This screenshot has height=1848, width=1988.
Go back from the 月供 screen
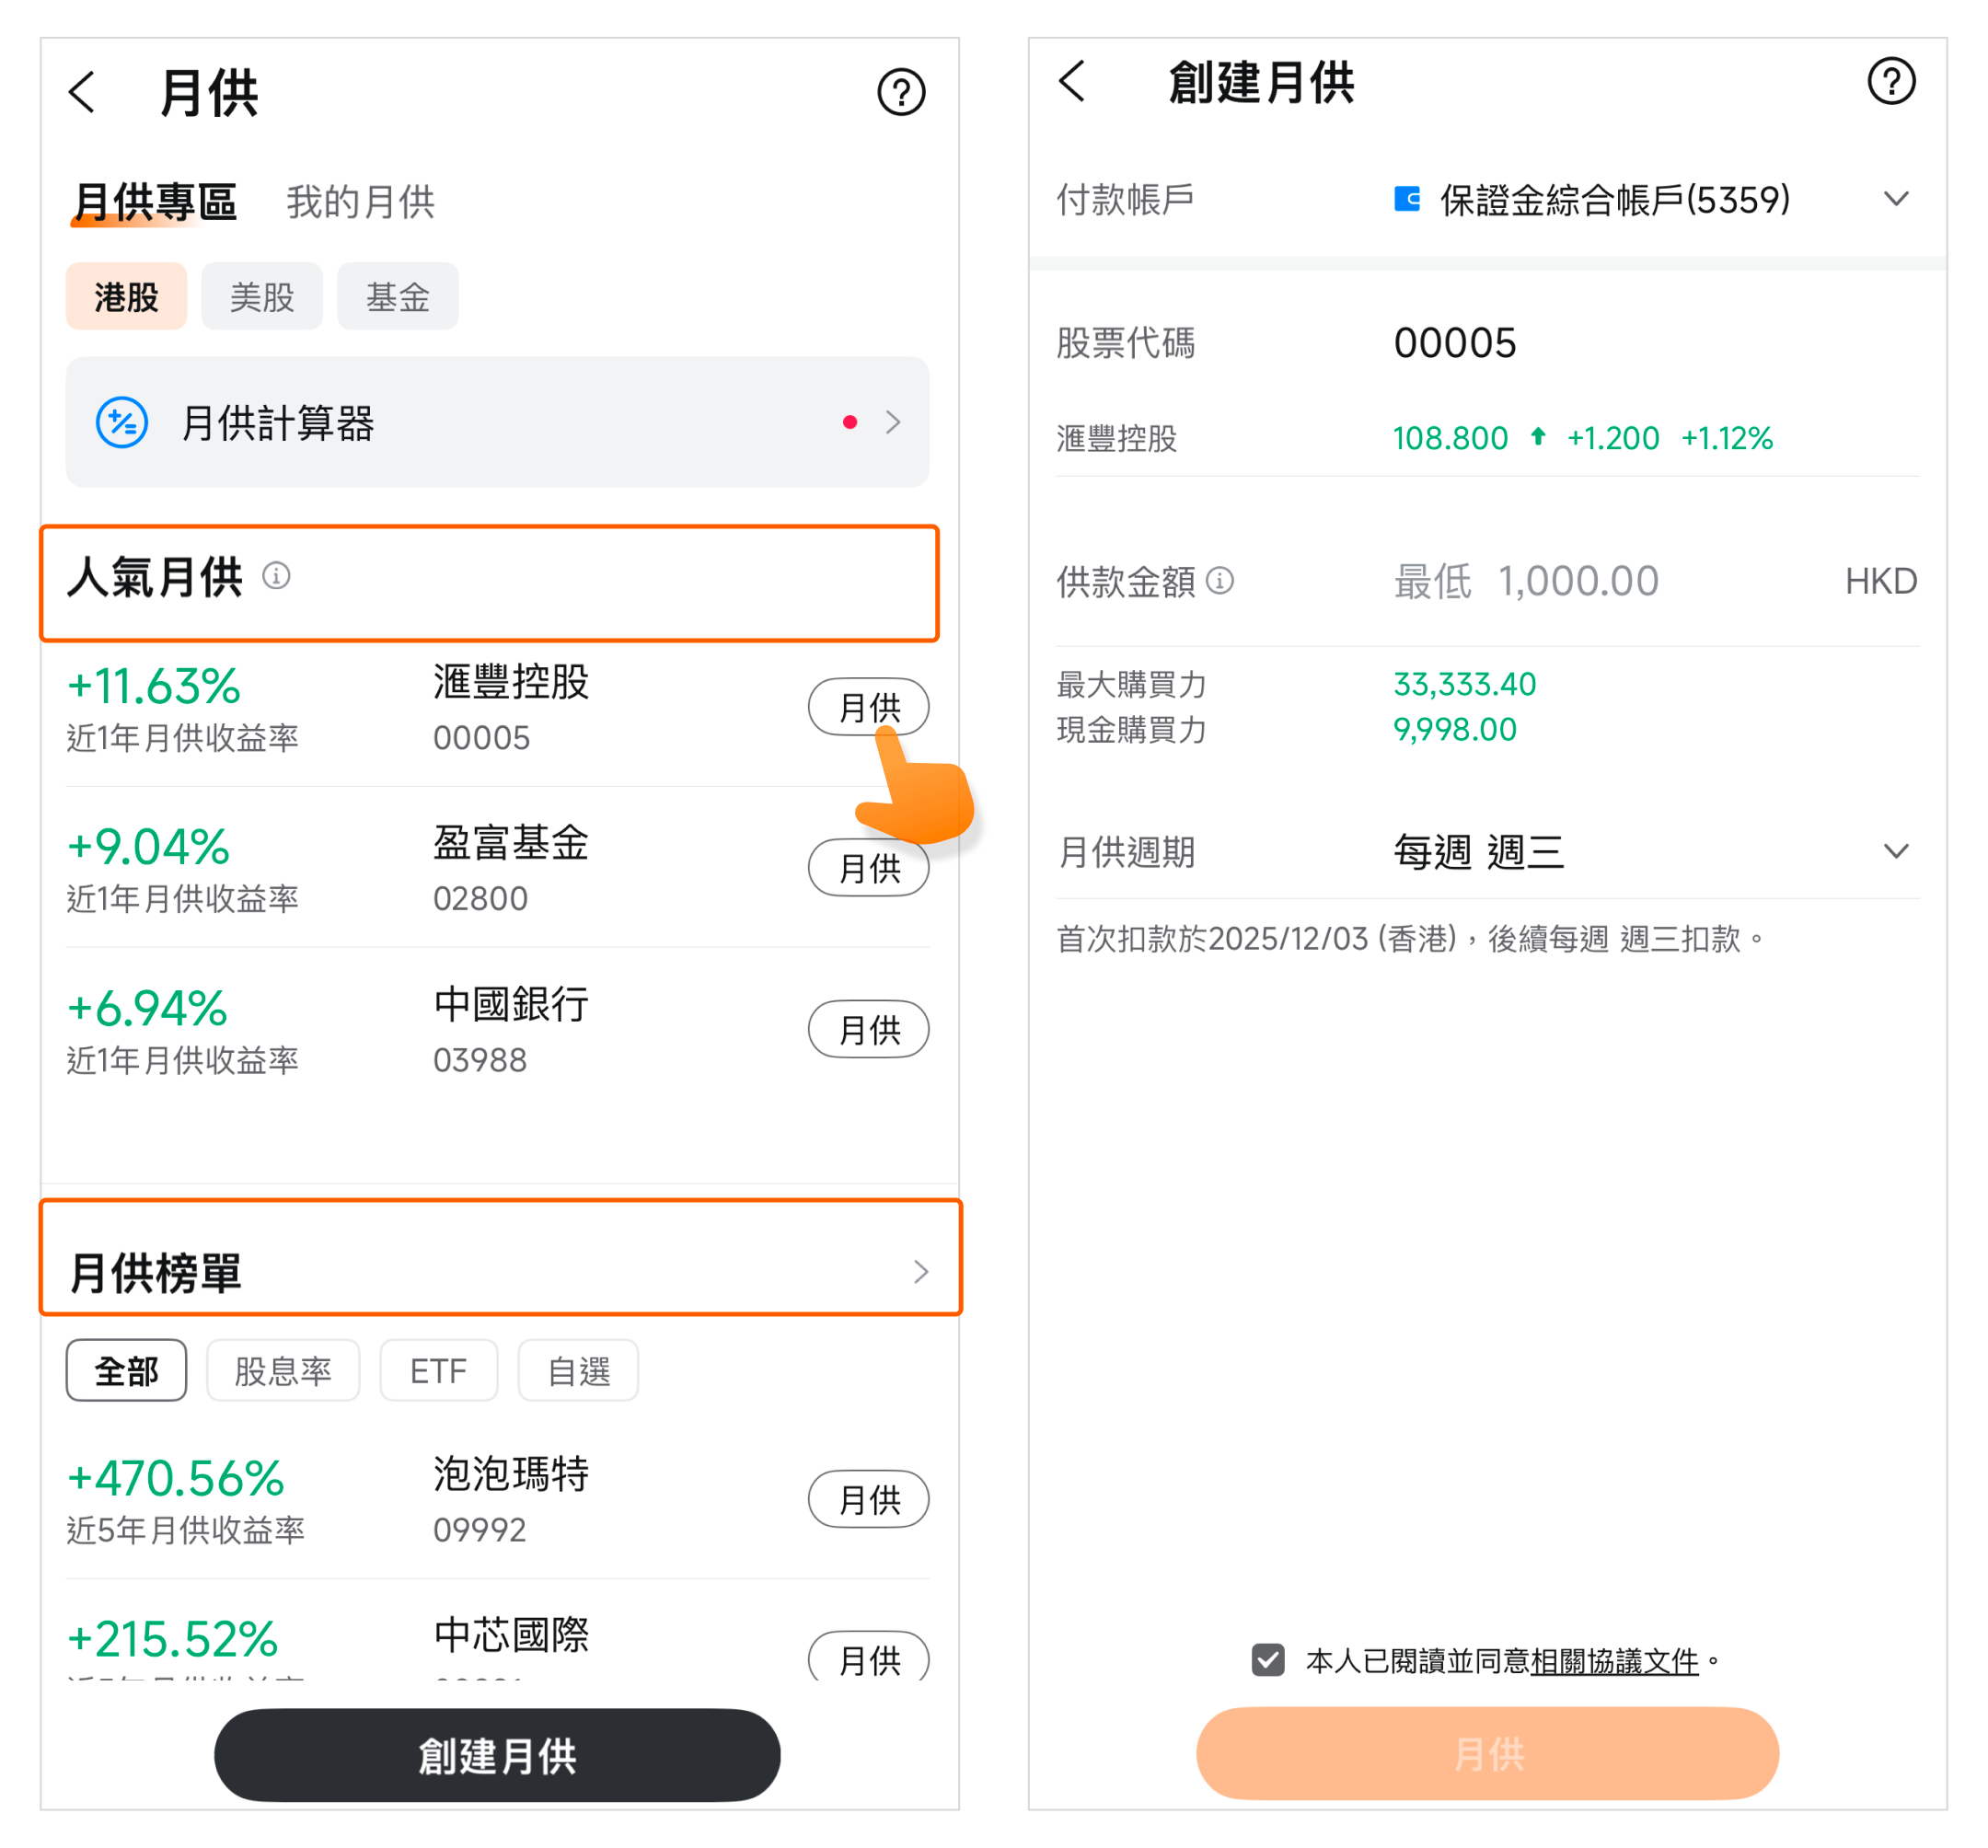tap(84, 92)
